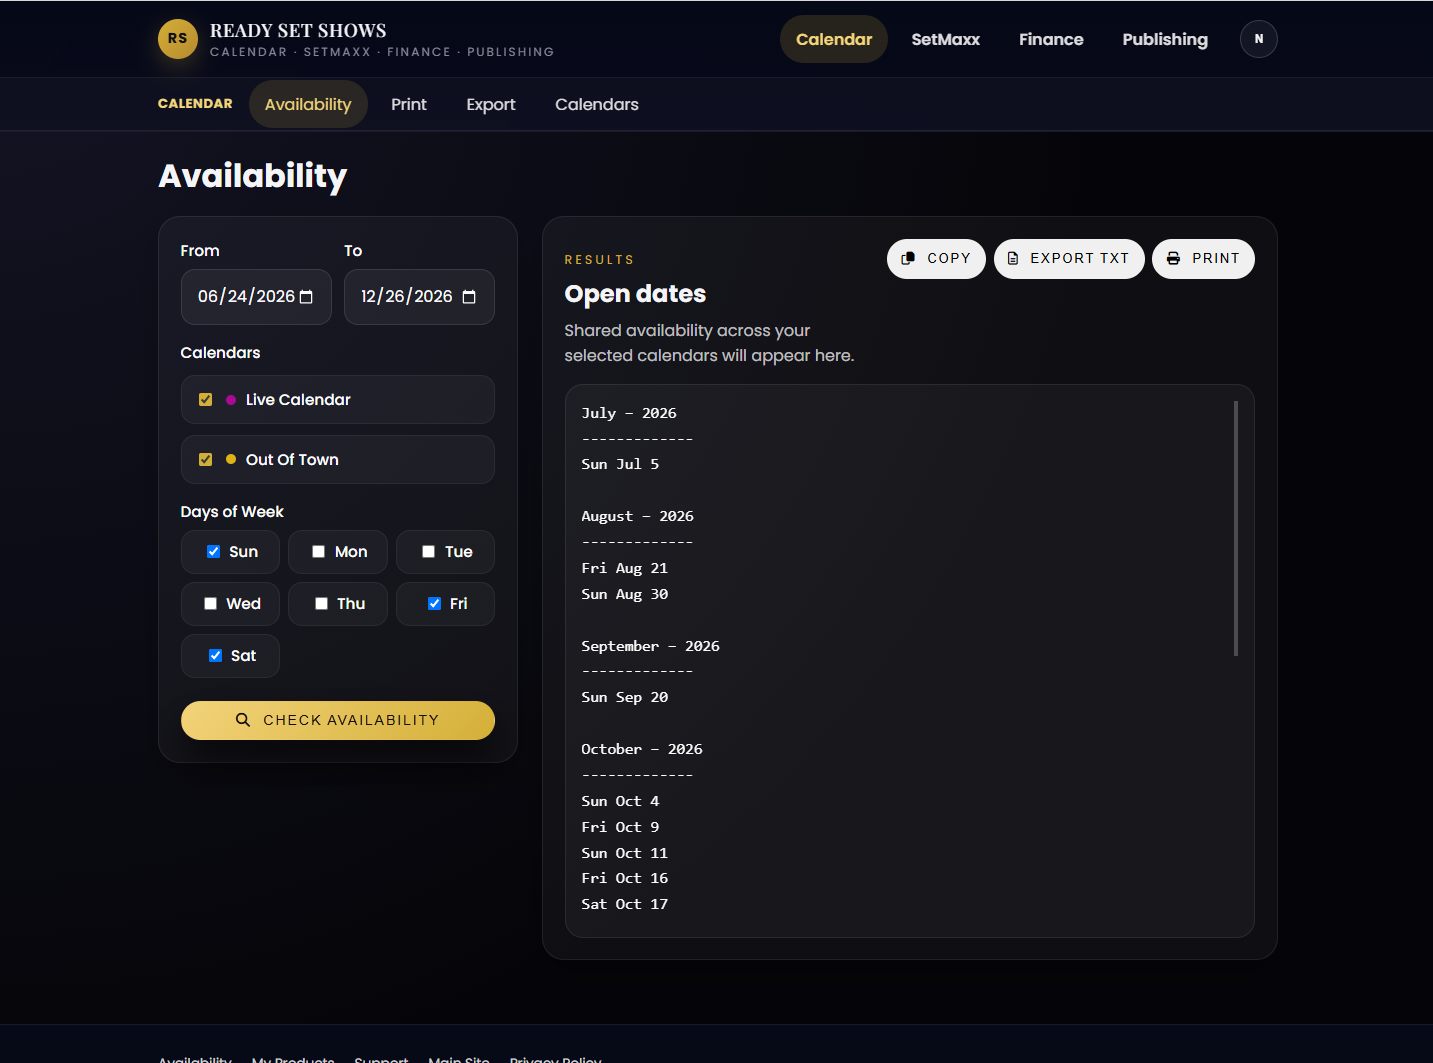Open the Finance nav item

point(1051,39)
